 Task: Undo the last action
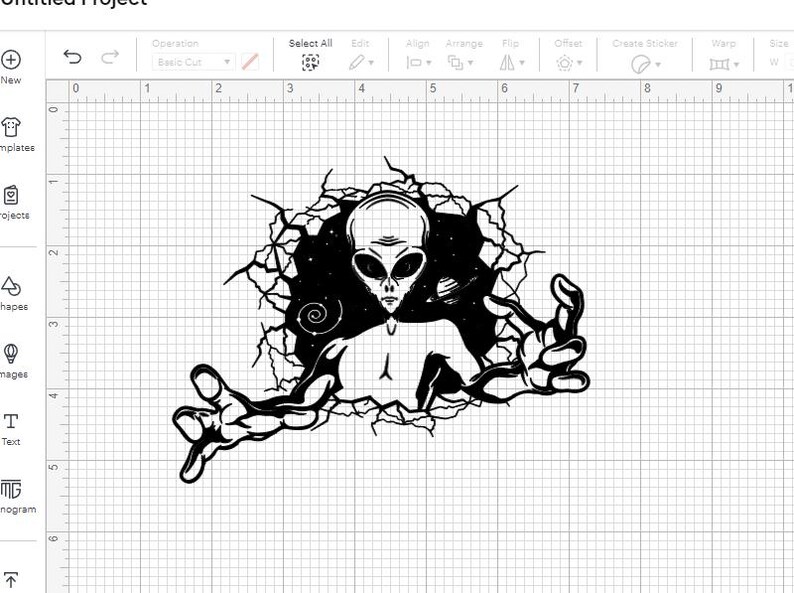click(72, 57)
